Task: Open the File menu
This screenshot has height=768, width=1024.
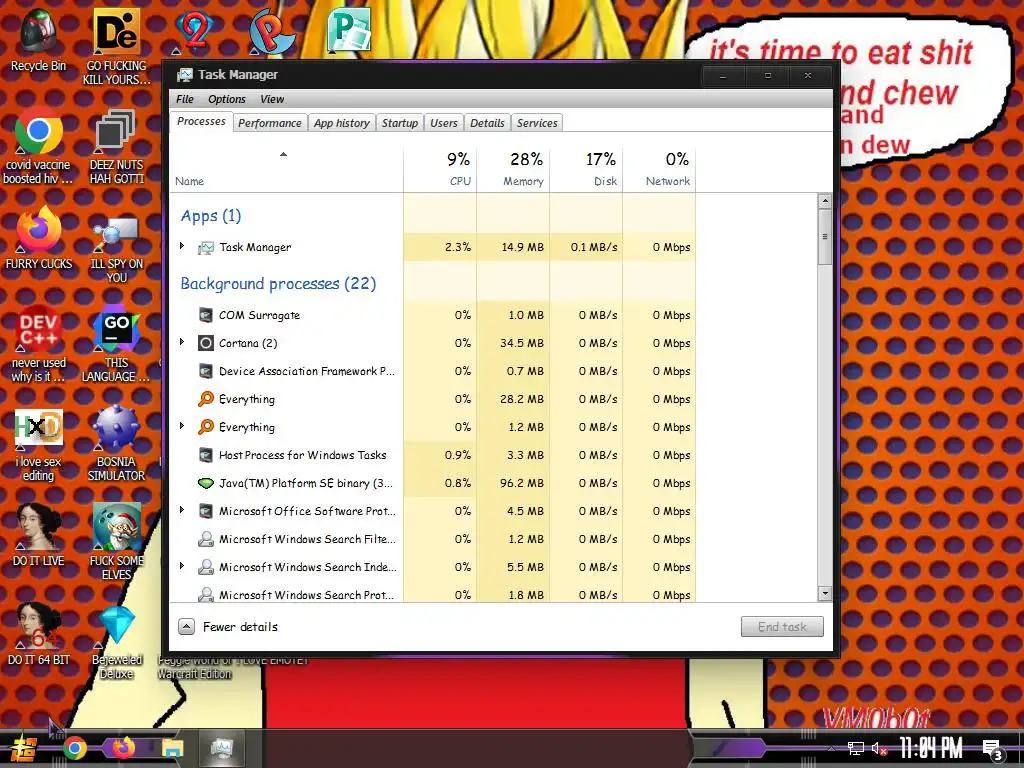Action: pos(185,99)
